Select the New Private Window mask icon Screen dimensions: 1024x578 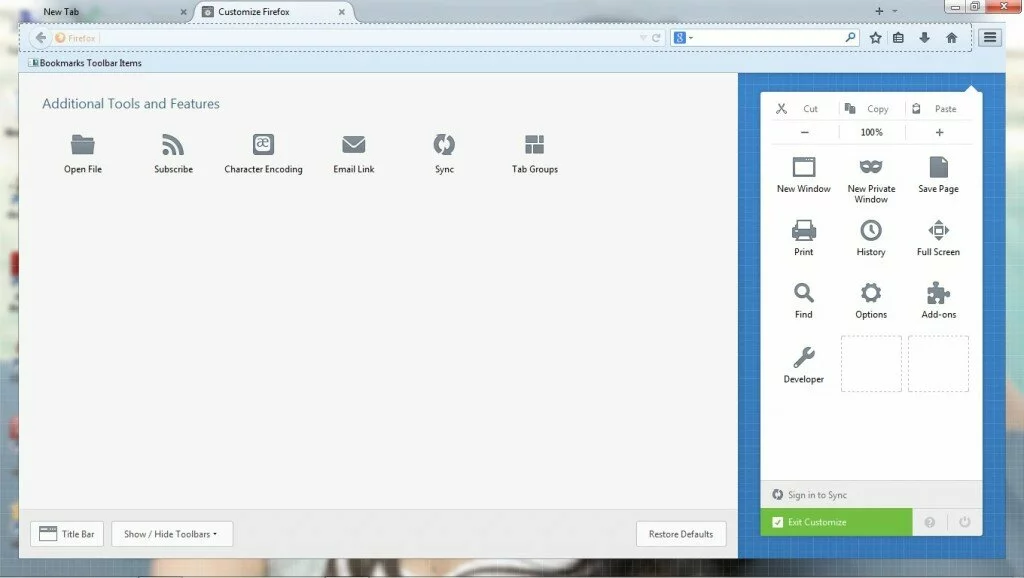[871, 167]
